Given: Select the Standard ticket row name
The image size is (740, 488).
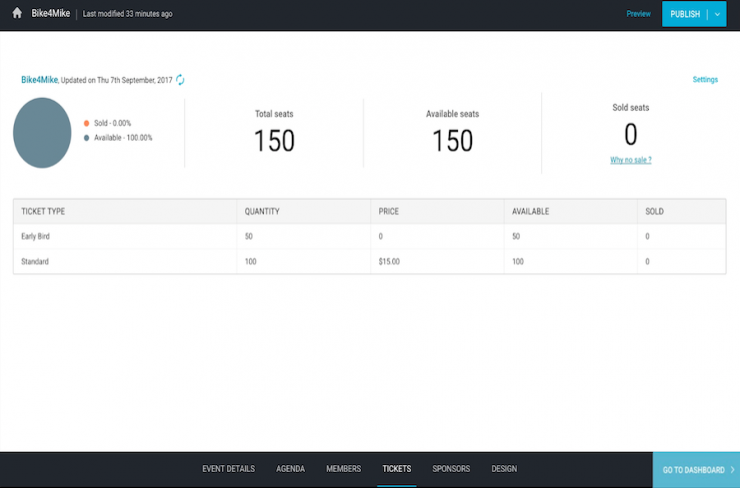Looking at the screenshot, I should (35, 261).
